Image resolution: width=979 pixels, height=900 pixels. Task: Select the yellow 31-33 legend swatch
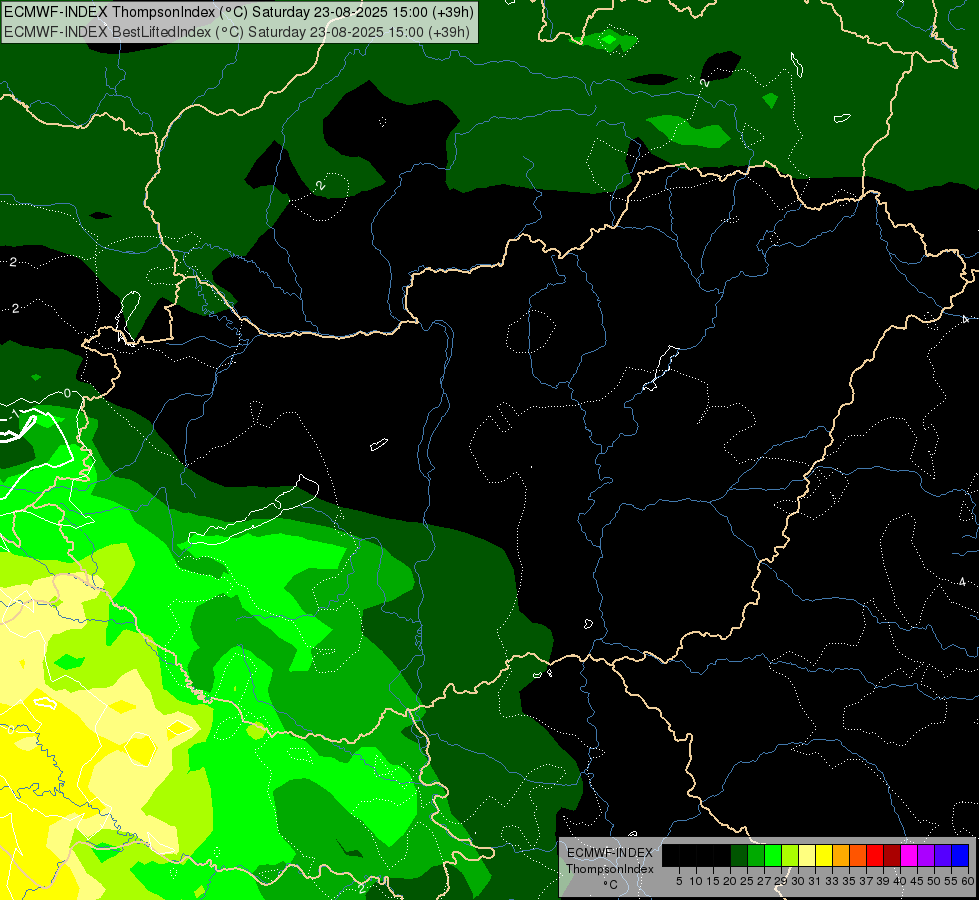coord(824,855)
